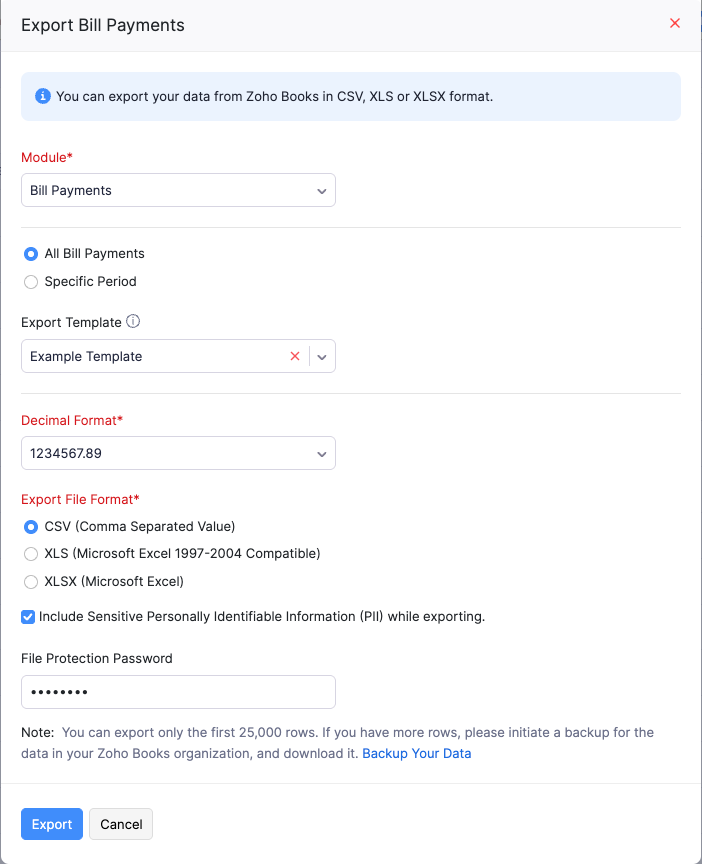Select XLS (Microsoft Excel 1997-2004 Compatible) format

(x=30, y=554)
